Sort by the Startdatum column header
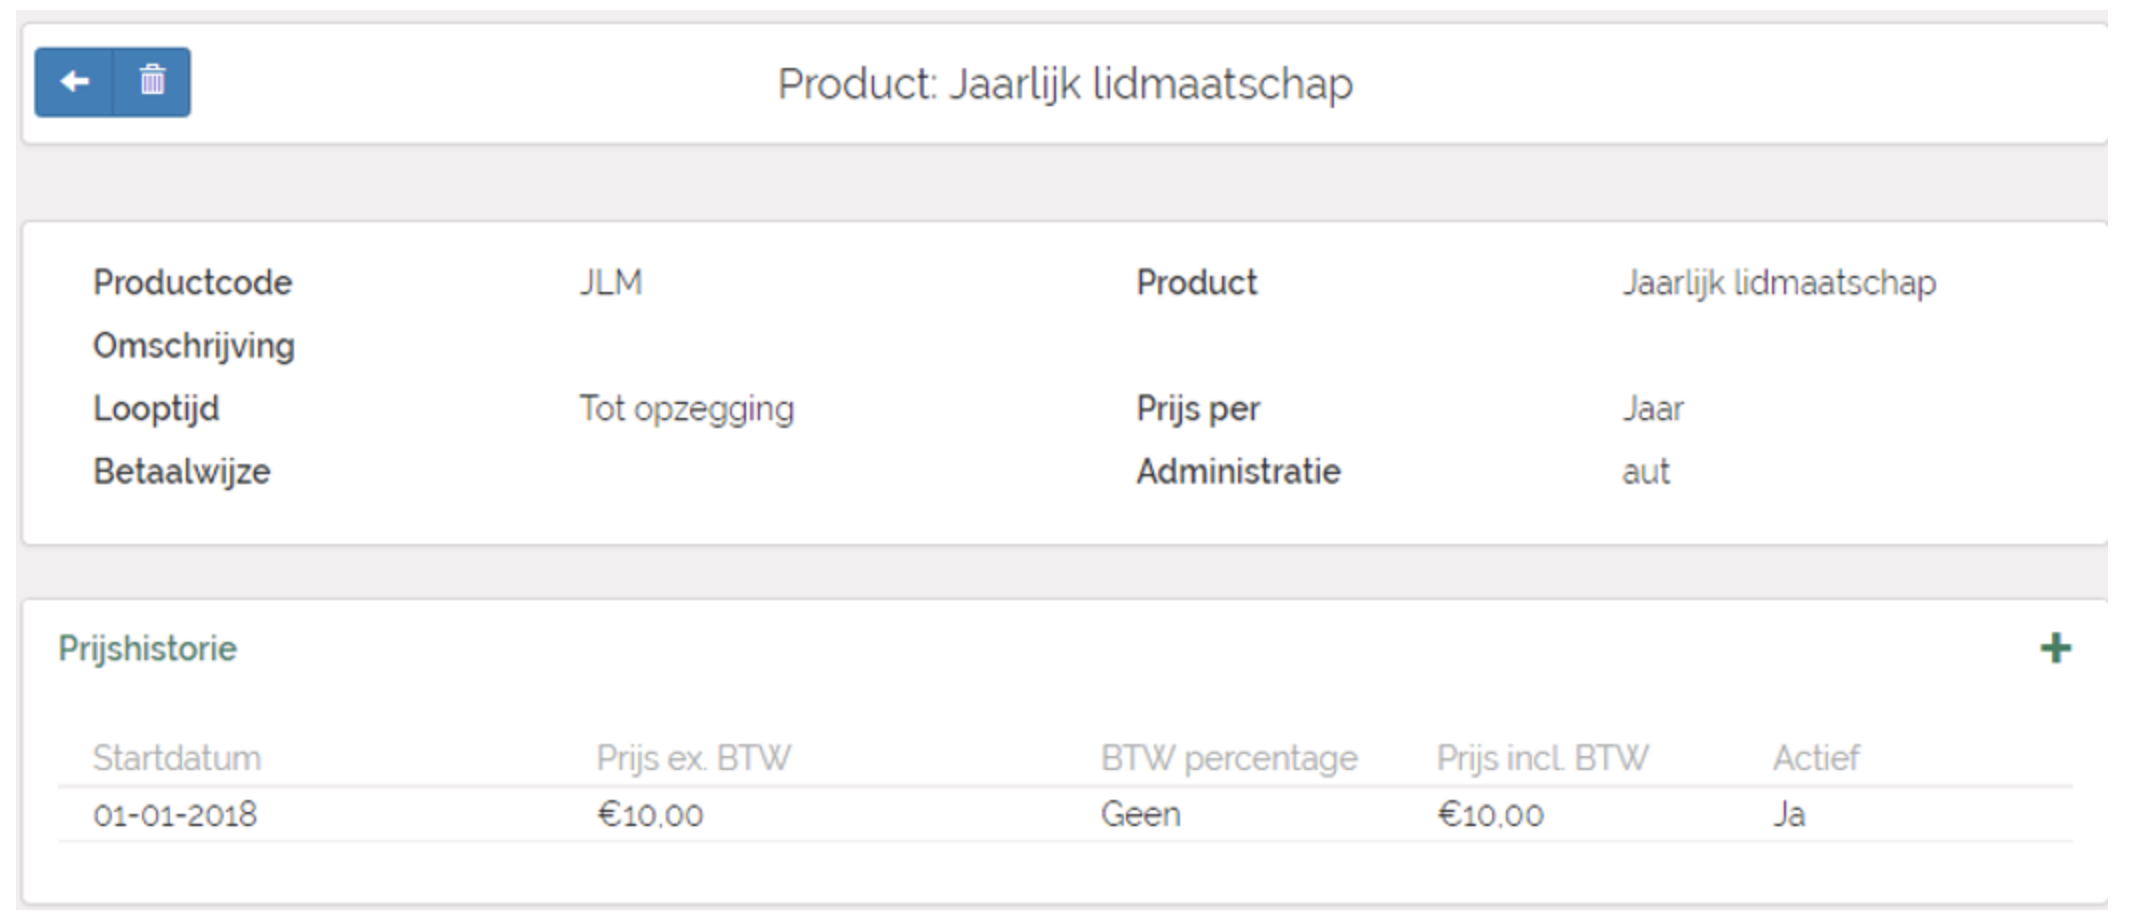 [177, 758]
